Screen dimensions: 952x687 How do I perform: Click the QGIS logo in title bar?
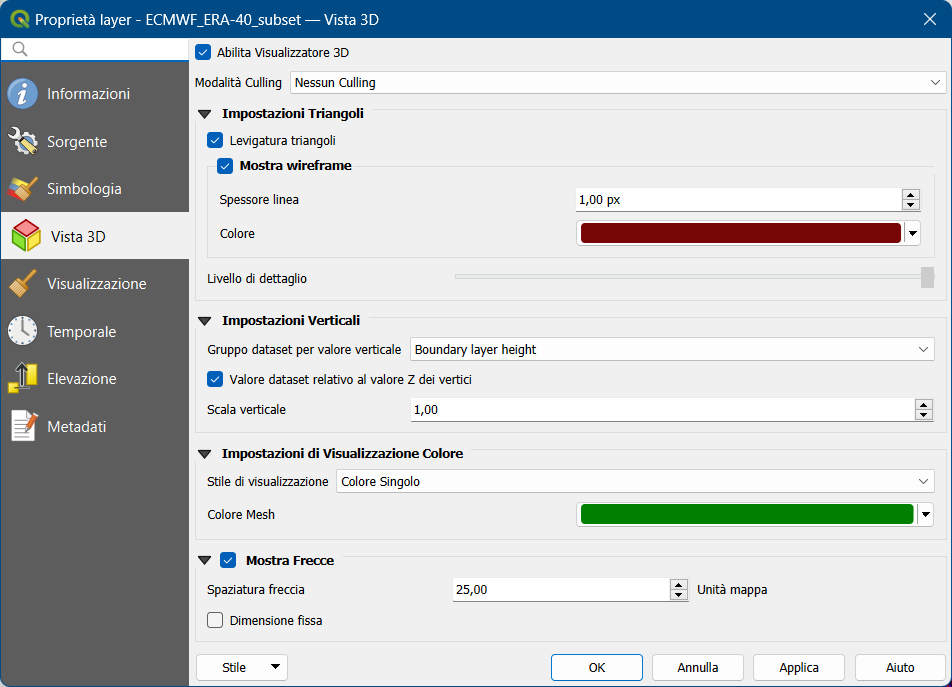pos(19,19)
